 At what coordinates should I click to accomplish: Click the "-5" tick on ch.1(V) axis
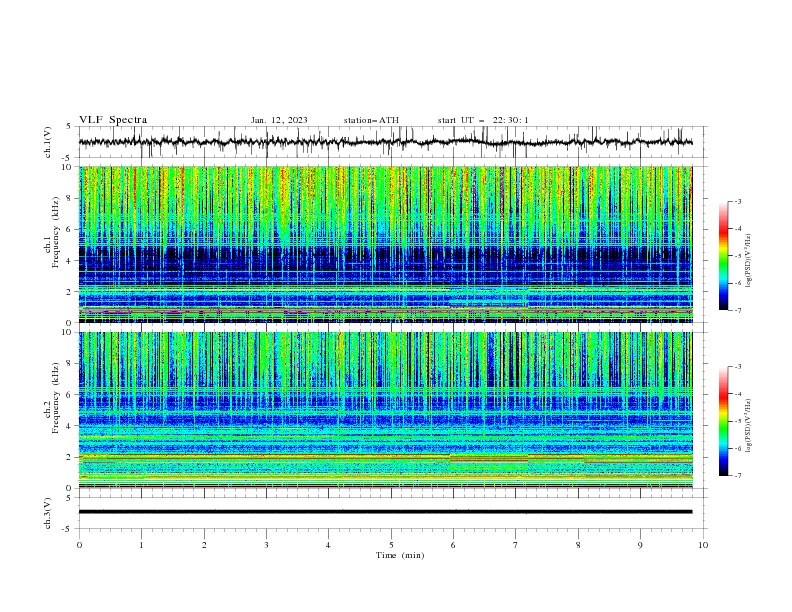68,158
